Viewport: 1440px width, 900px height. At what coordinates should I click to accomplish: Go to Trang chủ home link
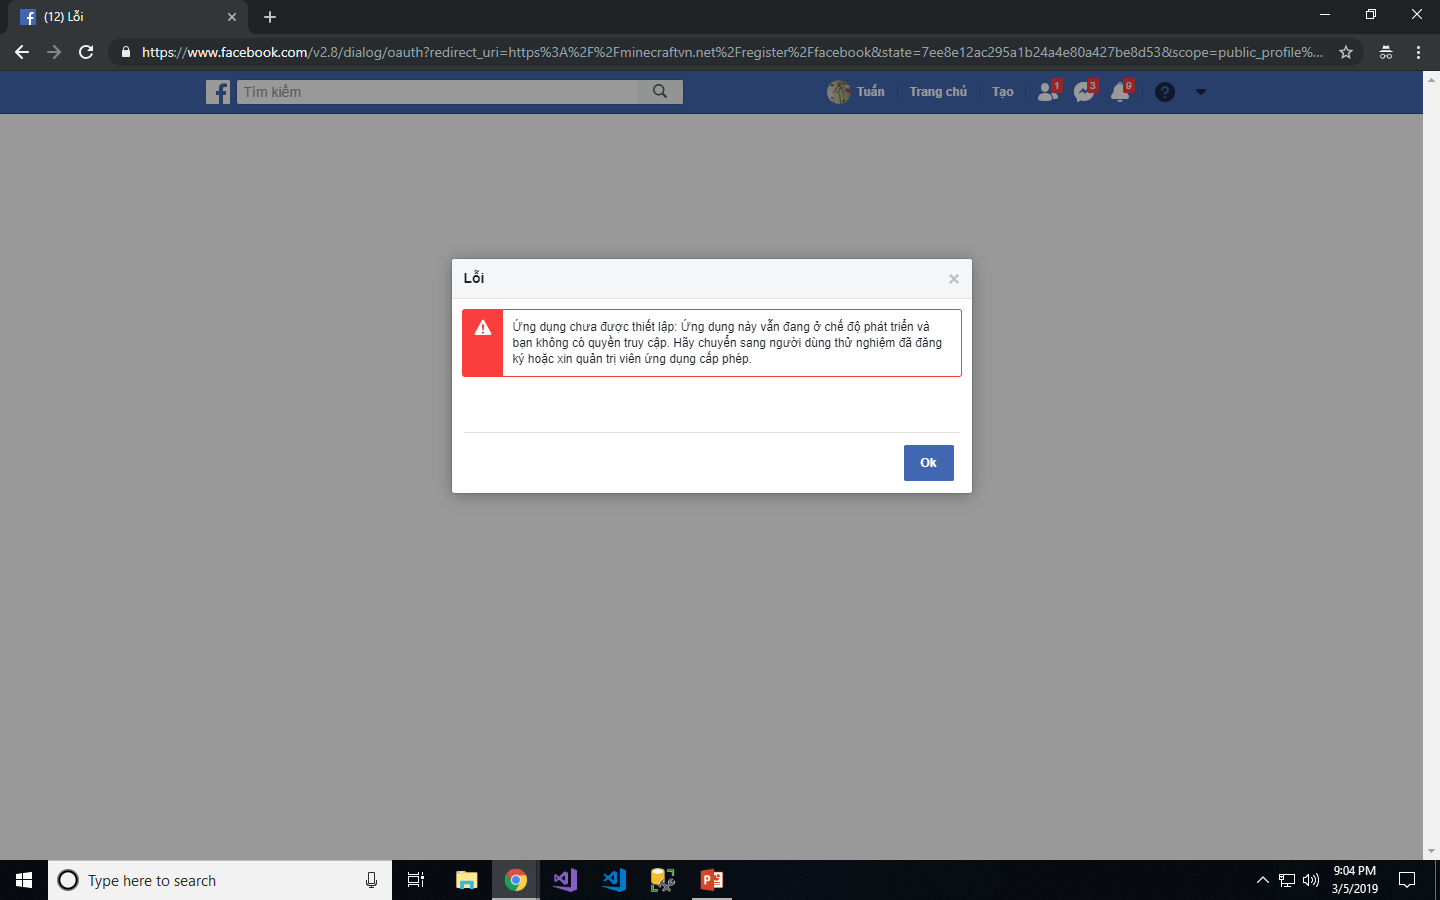pyautogui.click(x=938, y=92)
